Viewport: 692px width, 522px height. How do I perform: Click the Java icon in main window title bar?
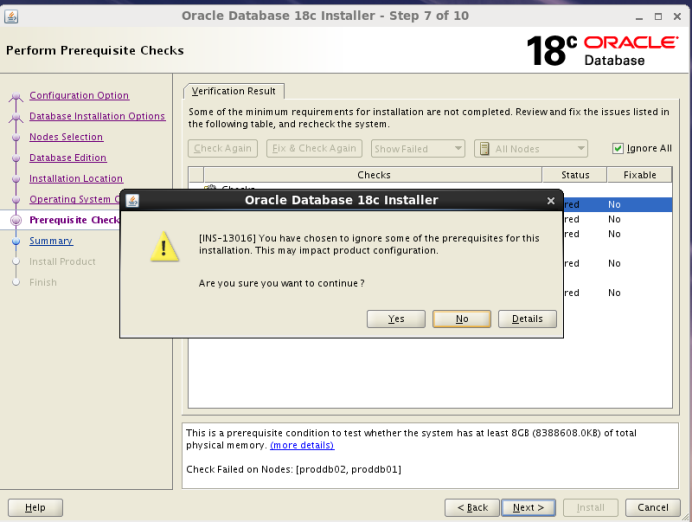[x=11, y=16]
